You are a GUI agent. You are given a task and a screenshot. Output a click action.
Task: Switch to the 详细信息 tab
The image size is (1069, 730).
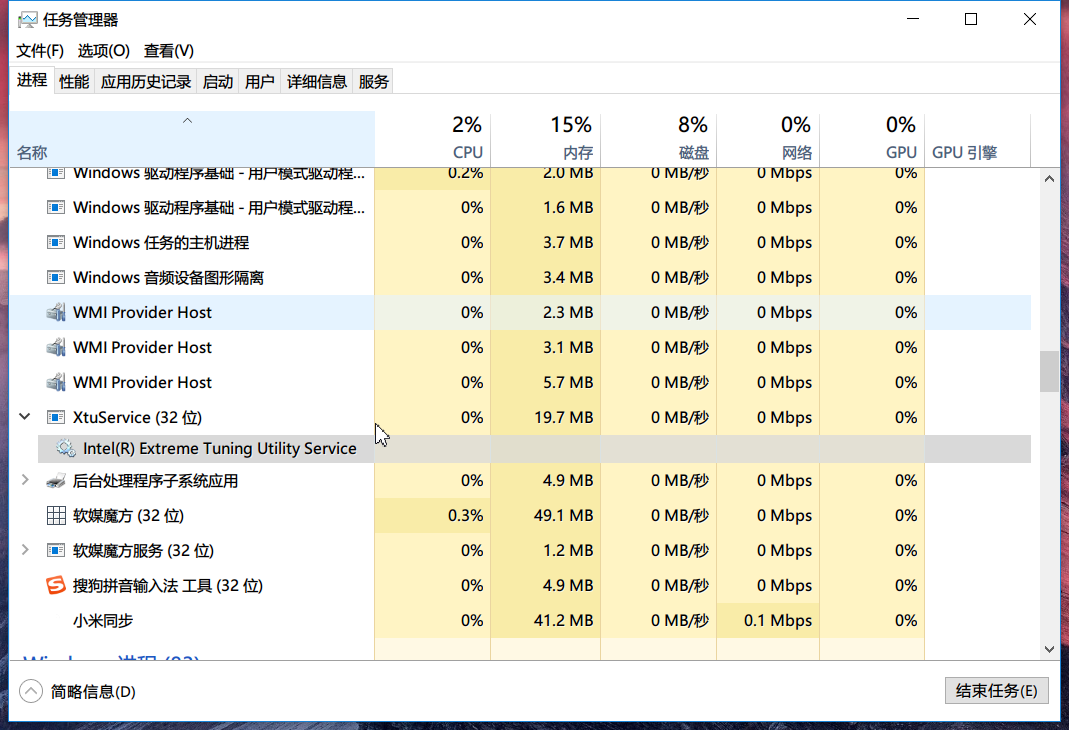point(317,81)
